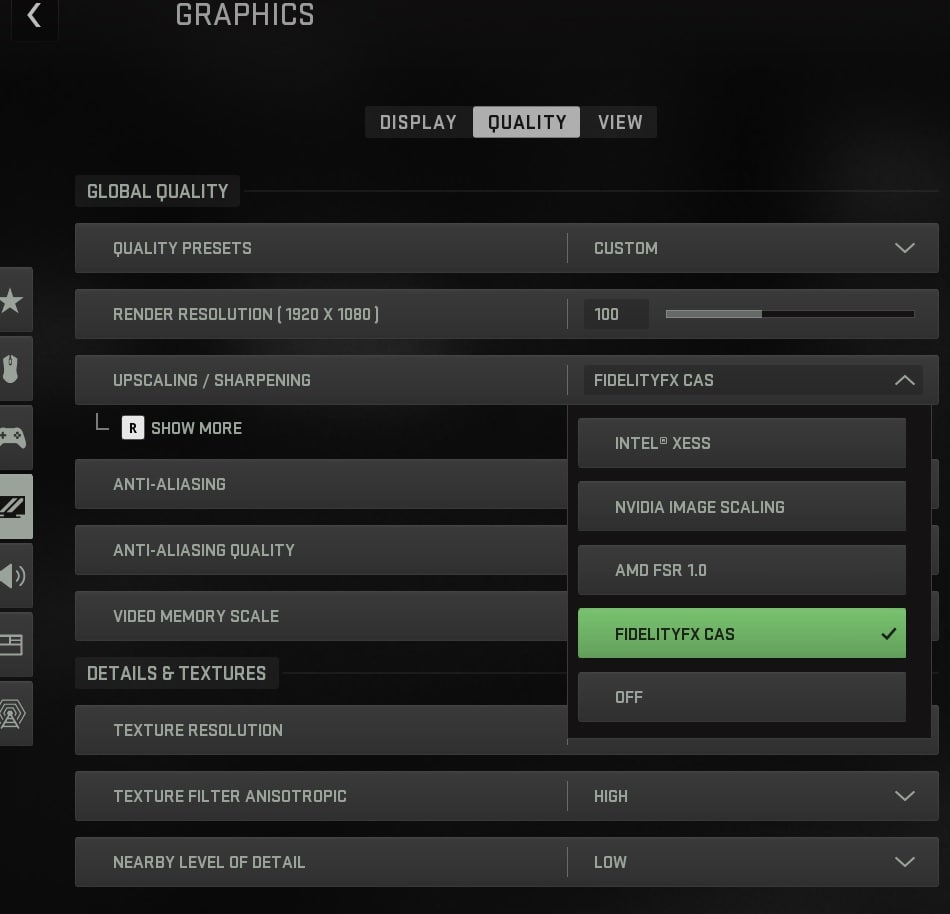The image size is (950, 914).
Task: Click the Details & Textures section header
Action: (x=176, y=673)
